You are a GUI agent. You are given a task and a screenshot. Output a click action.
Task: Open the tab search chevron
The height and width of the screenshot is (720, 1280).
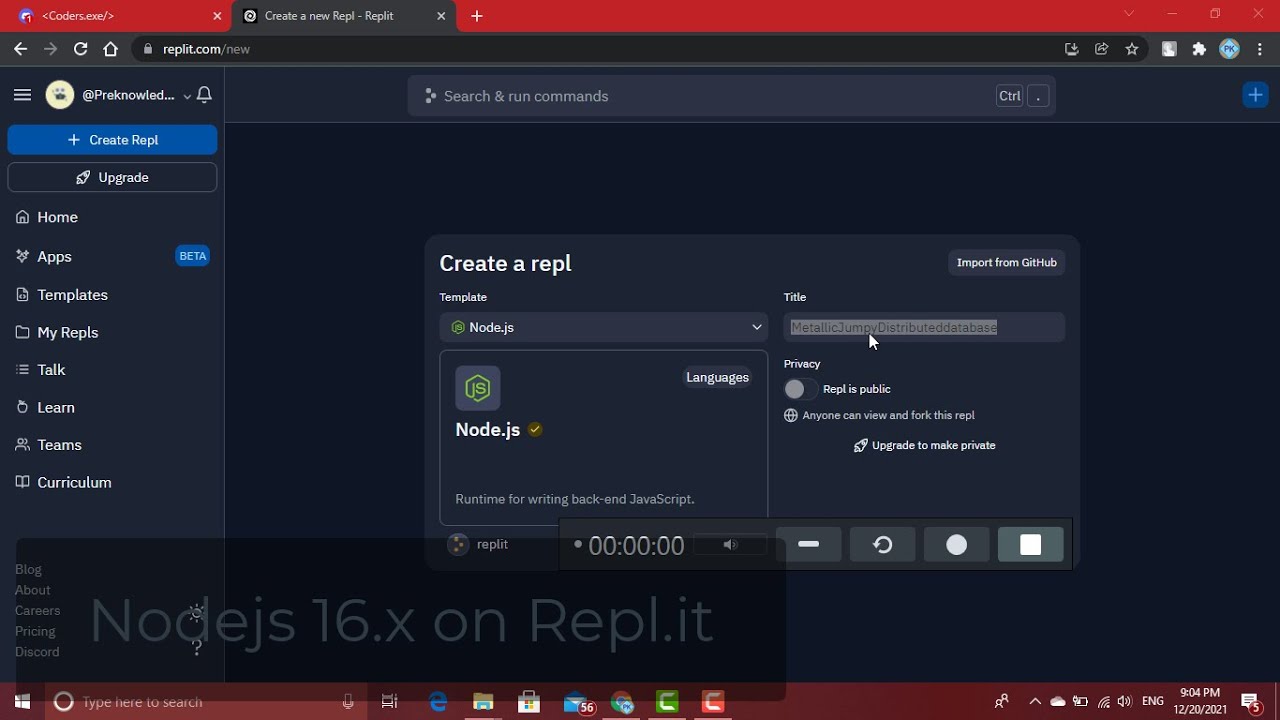click(x=1129, y=14)
